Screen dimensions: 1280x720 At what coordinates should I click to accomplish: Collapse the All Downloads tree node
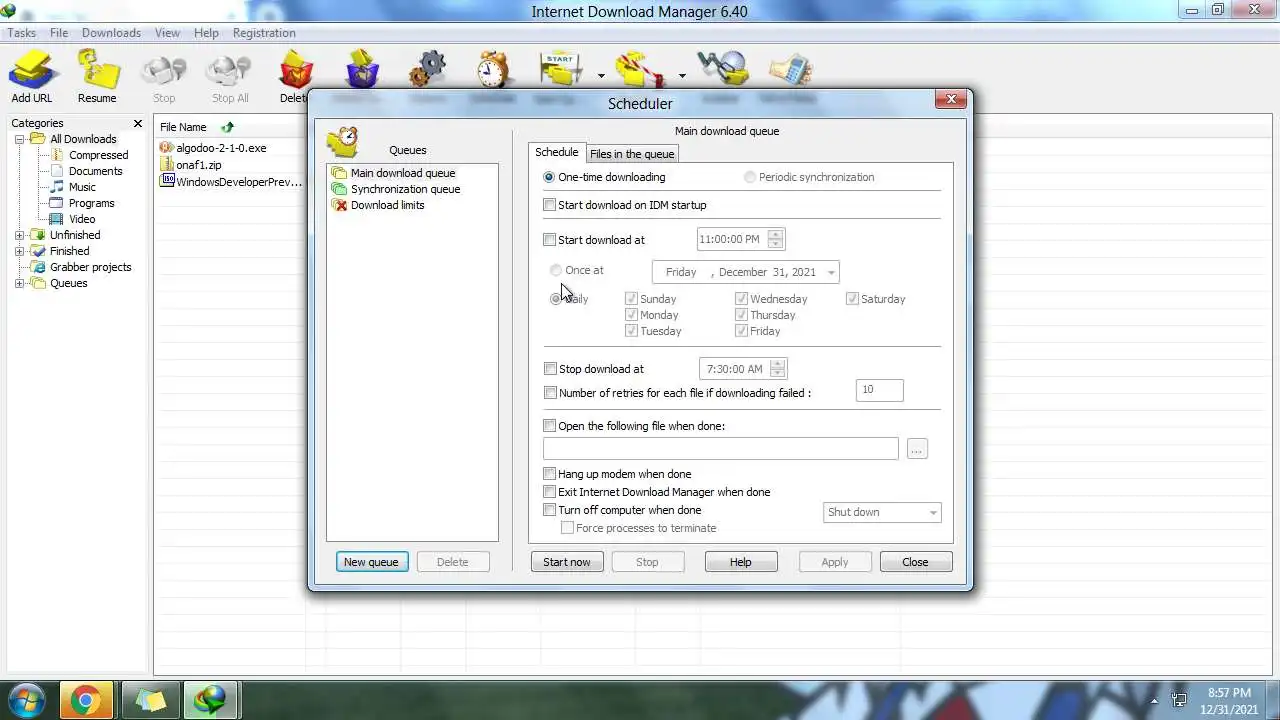point(19,139)
